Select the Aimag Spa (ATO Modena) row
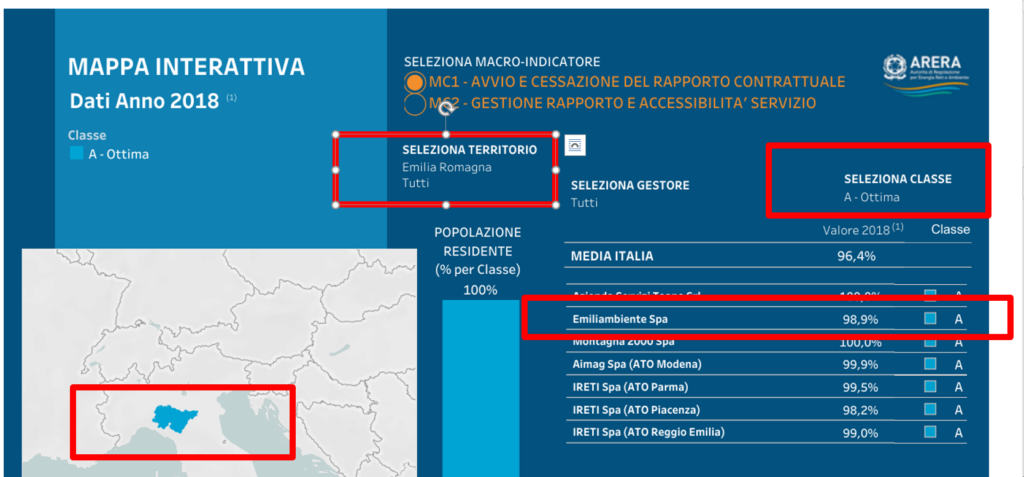The width and height of the screenshot is (1024, 477). click(x=768, y=364)
